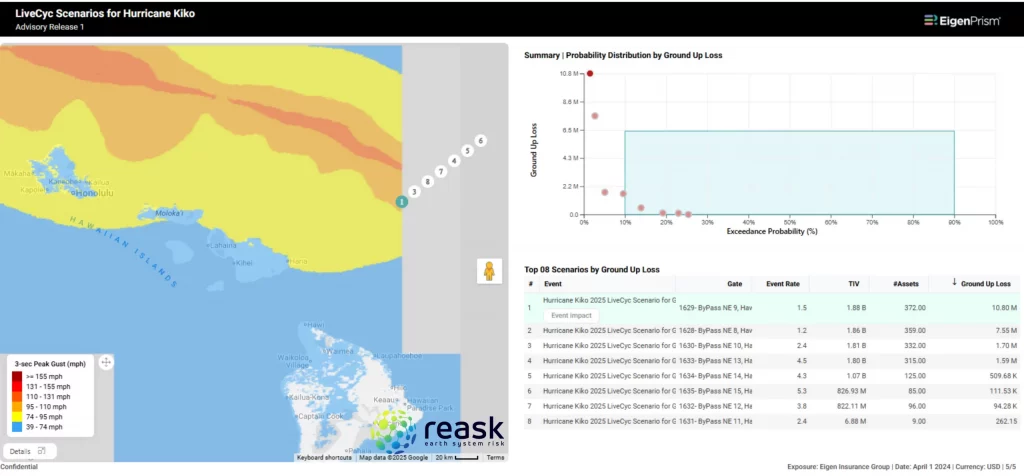Select track marker 4 on map
This screenshot has width=1024, height=476.
(454, 161)
